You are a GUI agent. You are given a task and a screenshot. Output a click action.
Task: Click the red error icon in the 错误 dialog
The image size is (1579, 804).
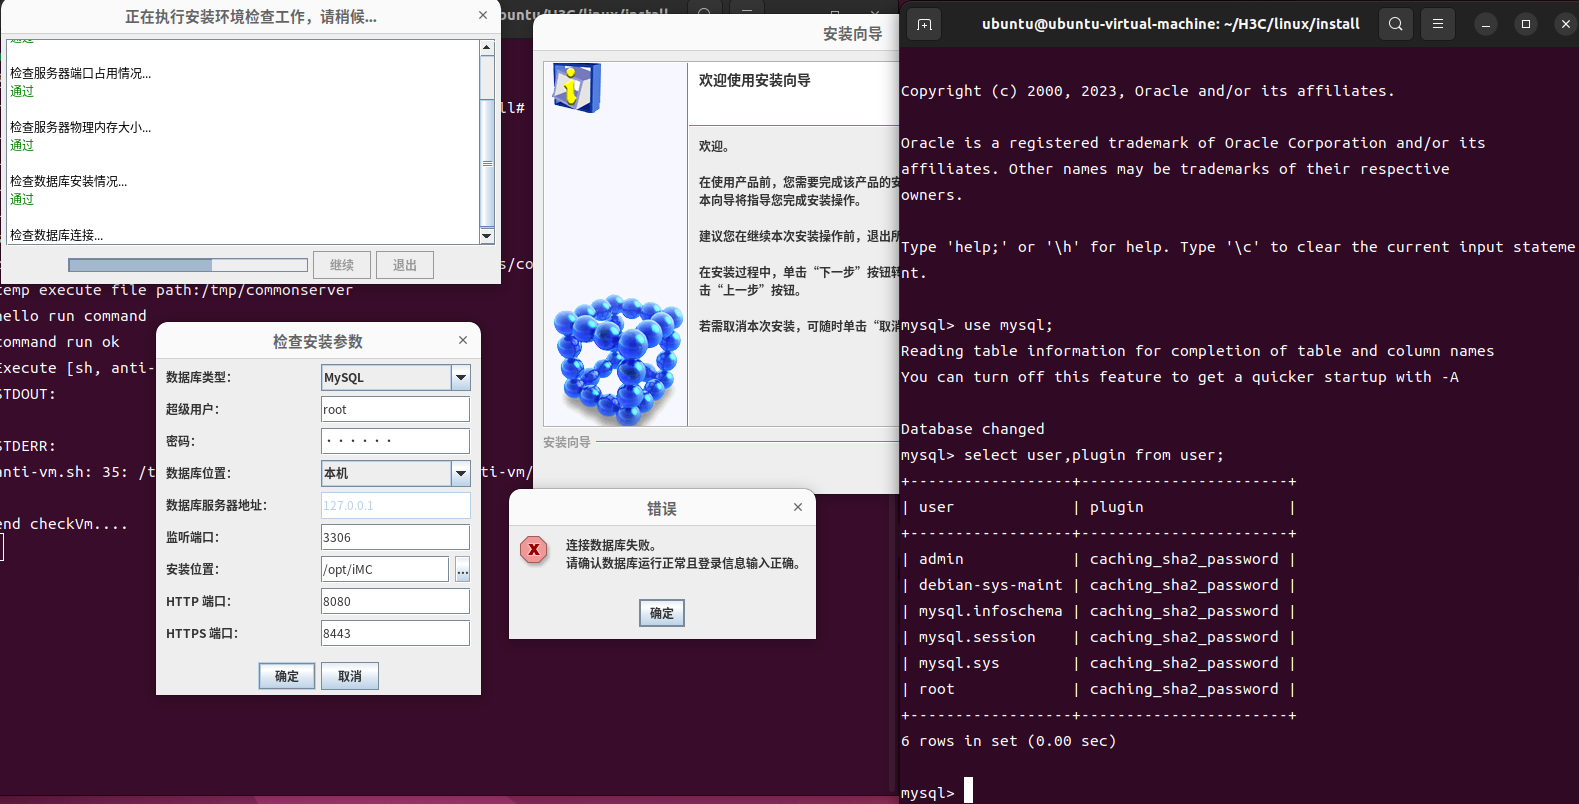534,549
